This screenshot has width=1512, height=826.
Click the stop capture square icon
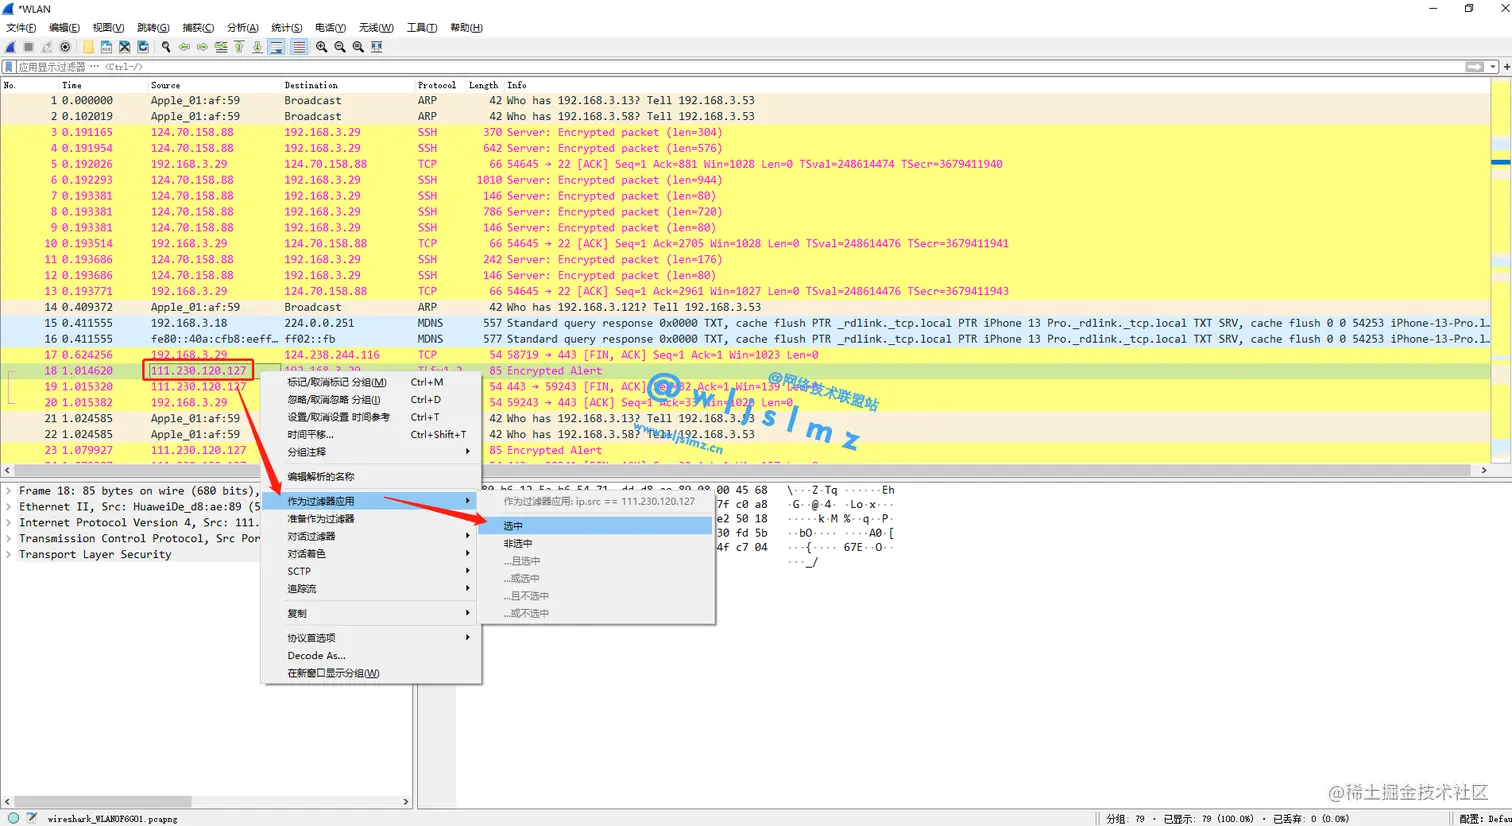pyautogui.click(x=28, y=47)
